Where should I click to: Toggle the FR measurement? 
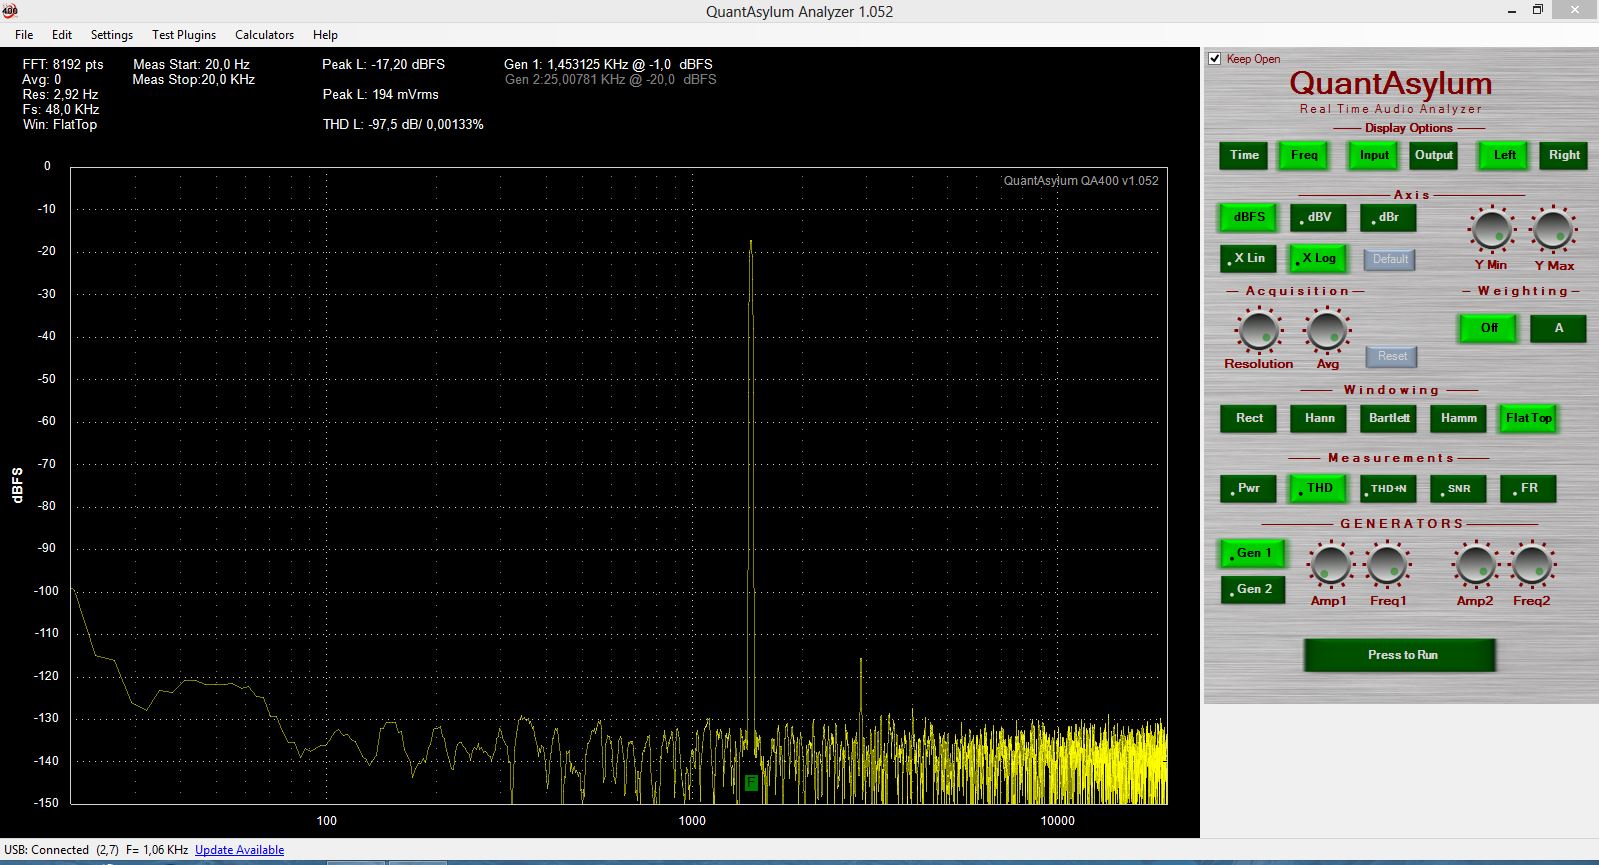pos(1528,488)
